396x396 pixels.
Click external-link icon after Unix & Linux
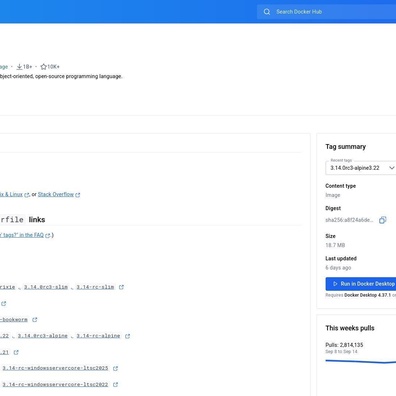click(x=27, y=195)
